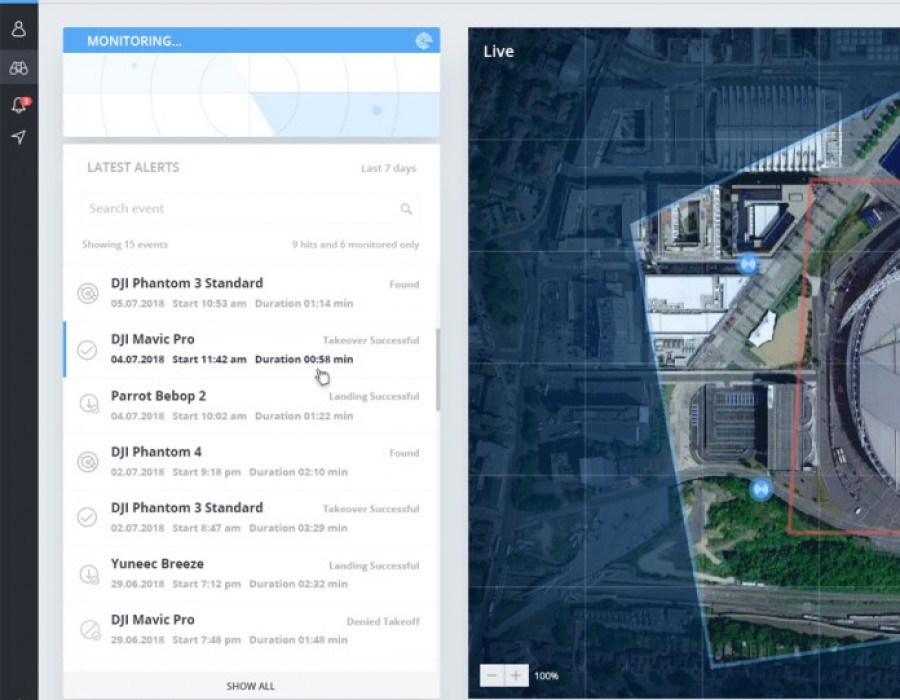Zoom in the map with plus button
This screenshot has width=900, height=700.
516,675
